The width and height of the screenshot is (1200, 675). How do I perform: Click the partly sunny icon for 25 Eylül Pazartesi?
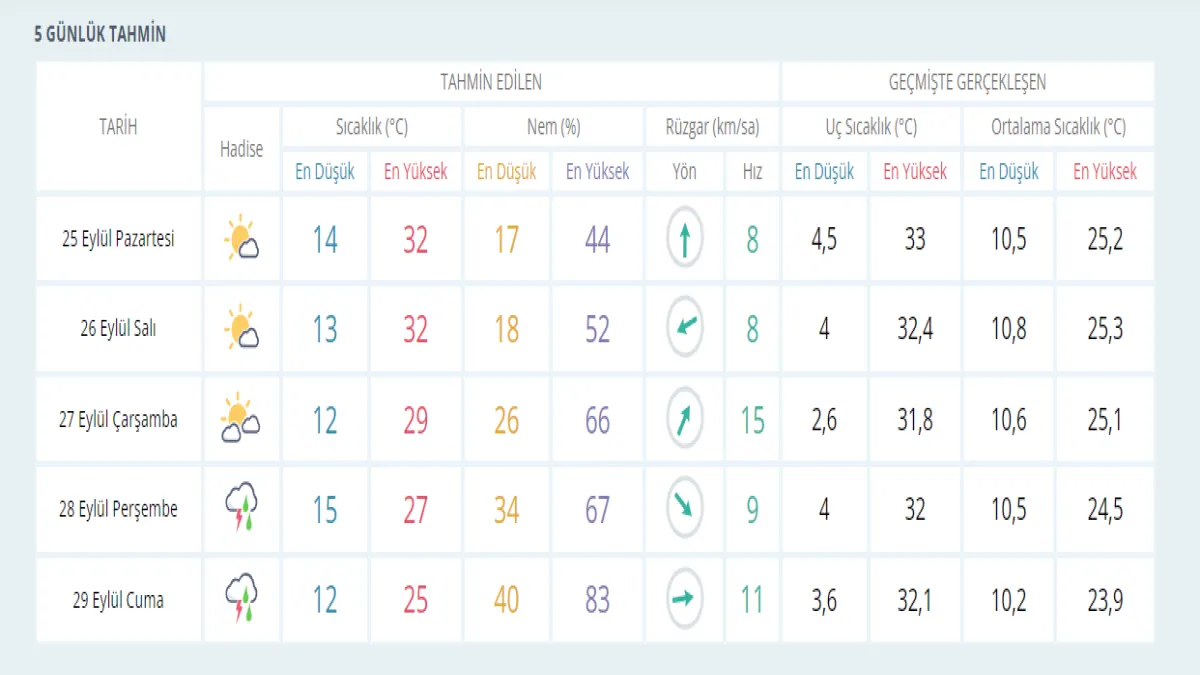[x=241, y=239]
